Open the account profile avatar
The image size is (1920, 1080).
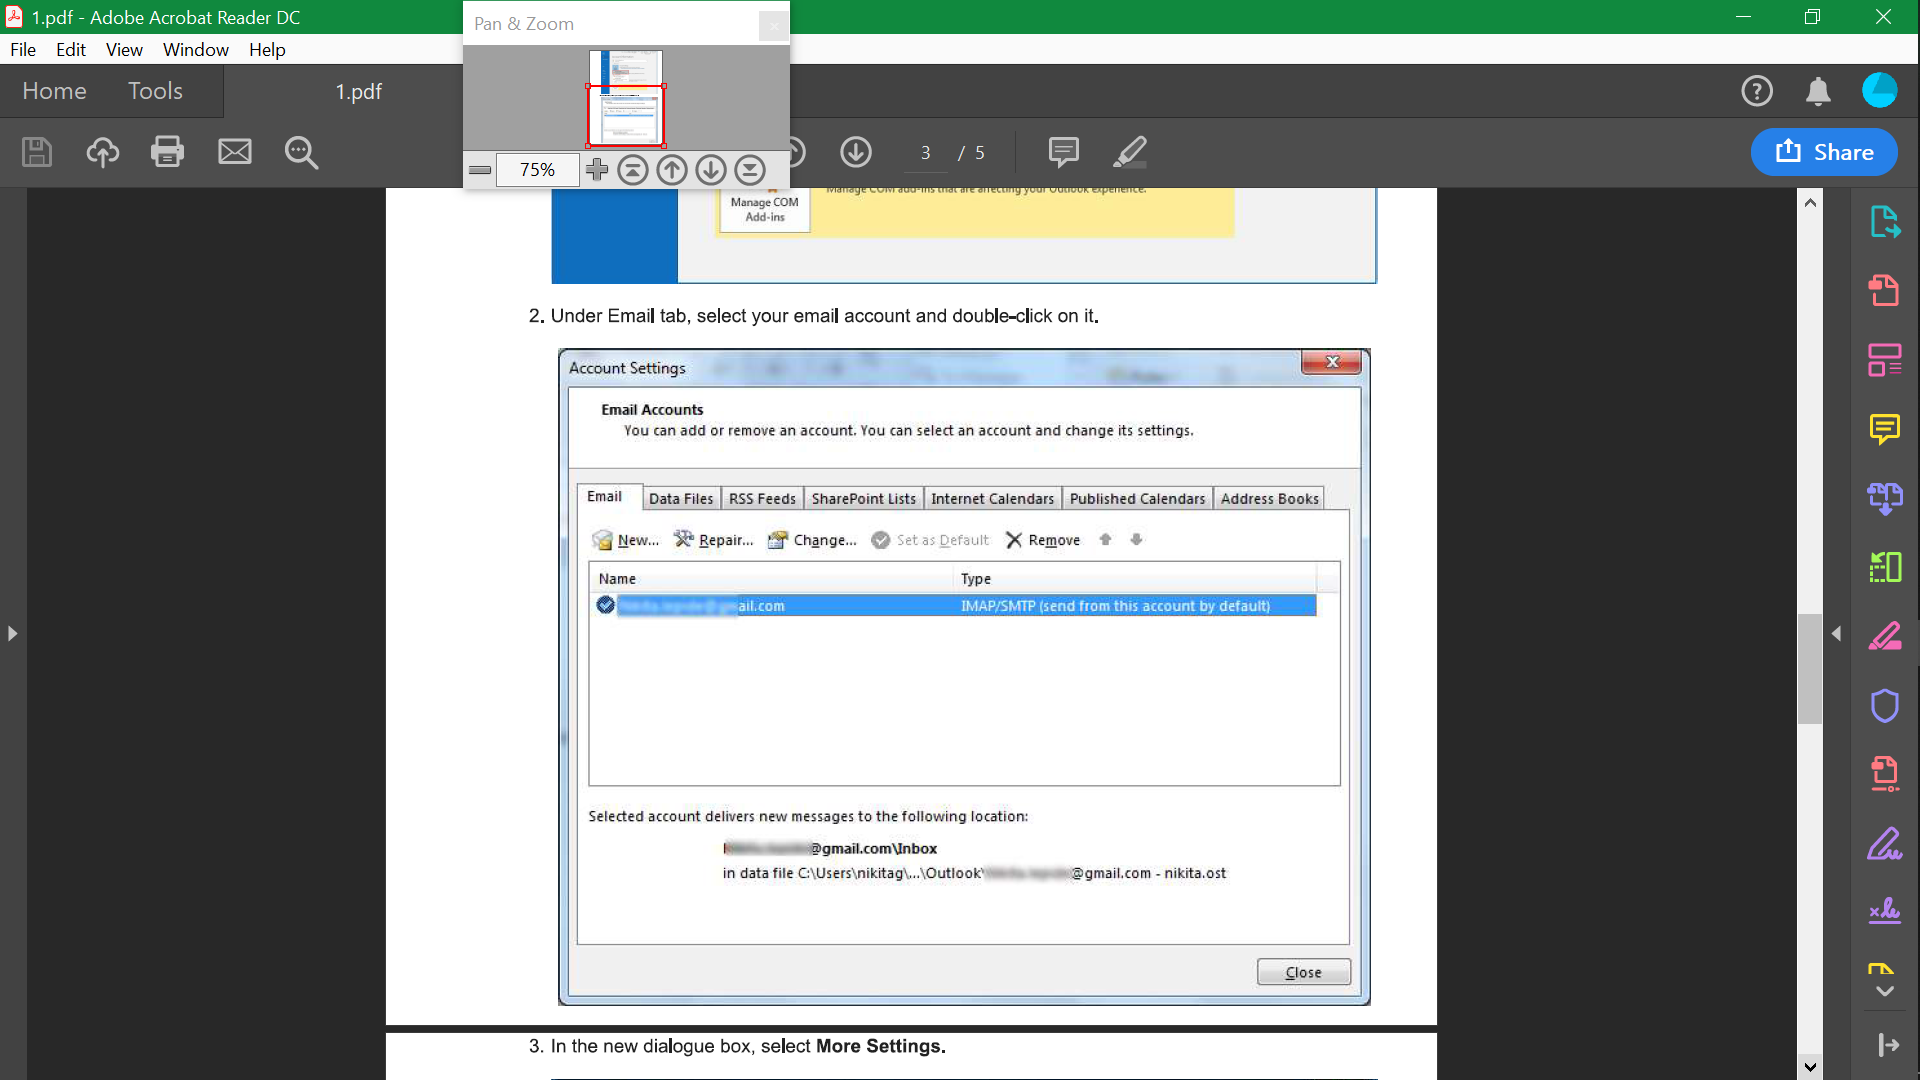pyautogui.click(x=1879, y=90)
